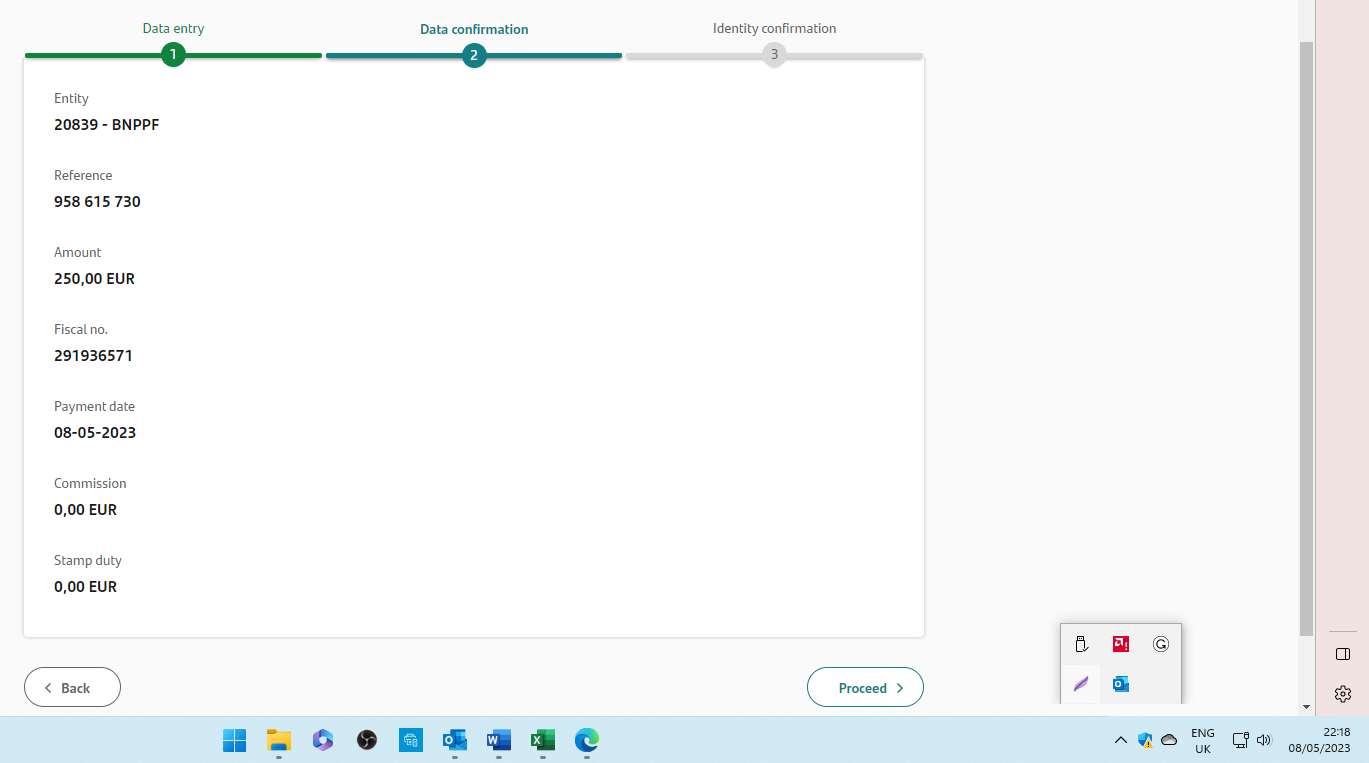Open Outlook from the taskbar

(454, 740)
